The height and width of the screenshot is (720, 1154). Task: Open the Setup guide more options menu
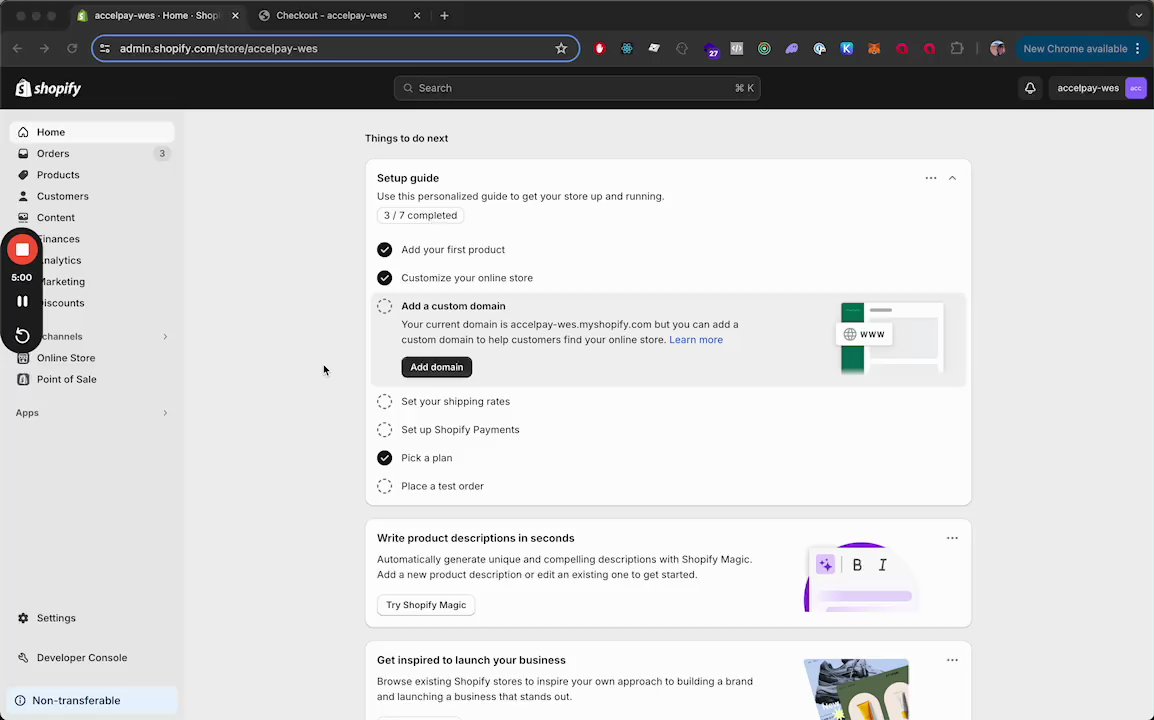coord(931,178)
